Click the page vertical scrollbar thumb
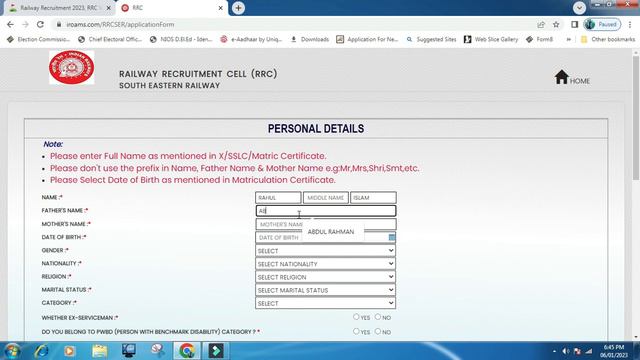The width and height of the screenshot is (640, 360). [x=636, y=118]
